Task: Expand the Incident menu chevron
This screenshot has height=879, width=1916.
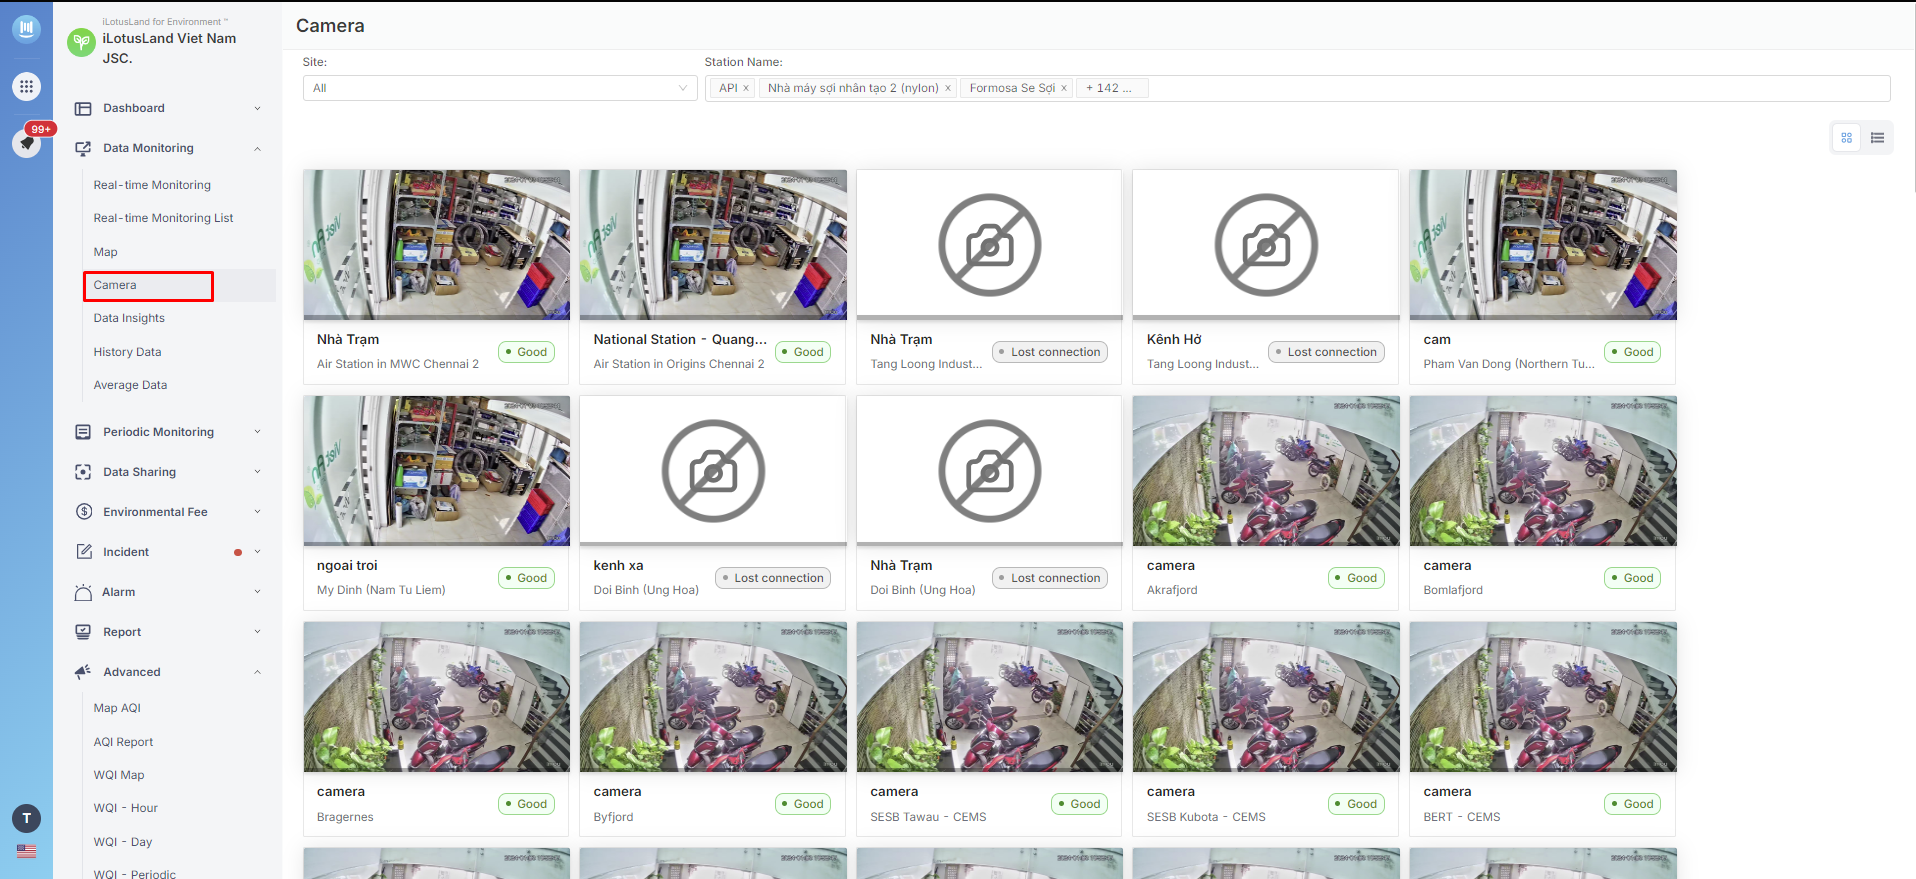Action: [x=257, y=552]
